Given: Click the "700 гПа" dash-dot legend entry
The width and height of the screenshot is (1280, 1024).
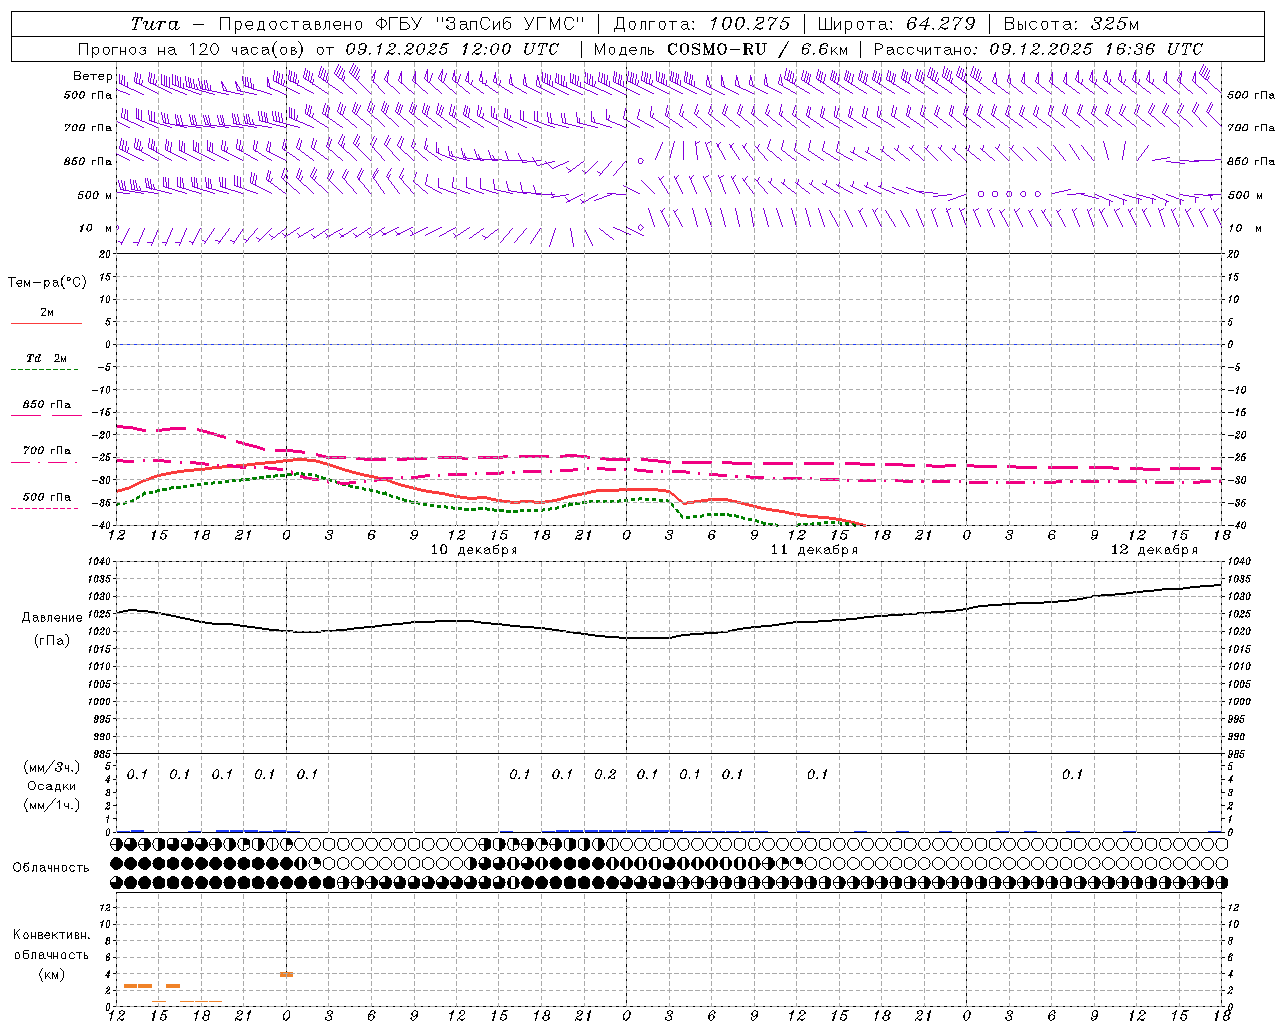Looking at the screenshot, I should click(46, 455).
